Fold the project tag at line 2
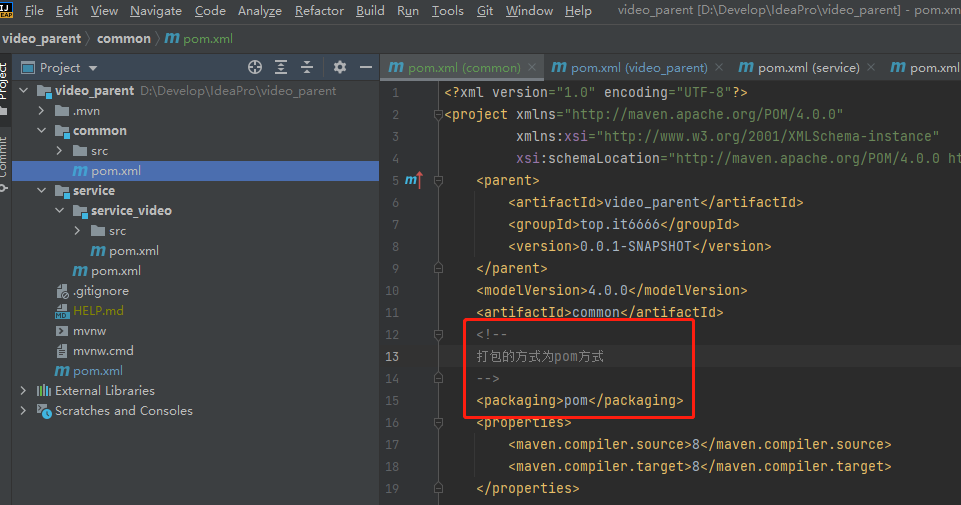The height and width of the screenshot is (505, 961). [438, 115]
